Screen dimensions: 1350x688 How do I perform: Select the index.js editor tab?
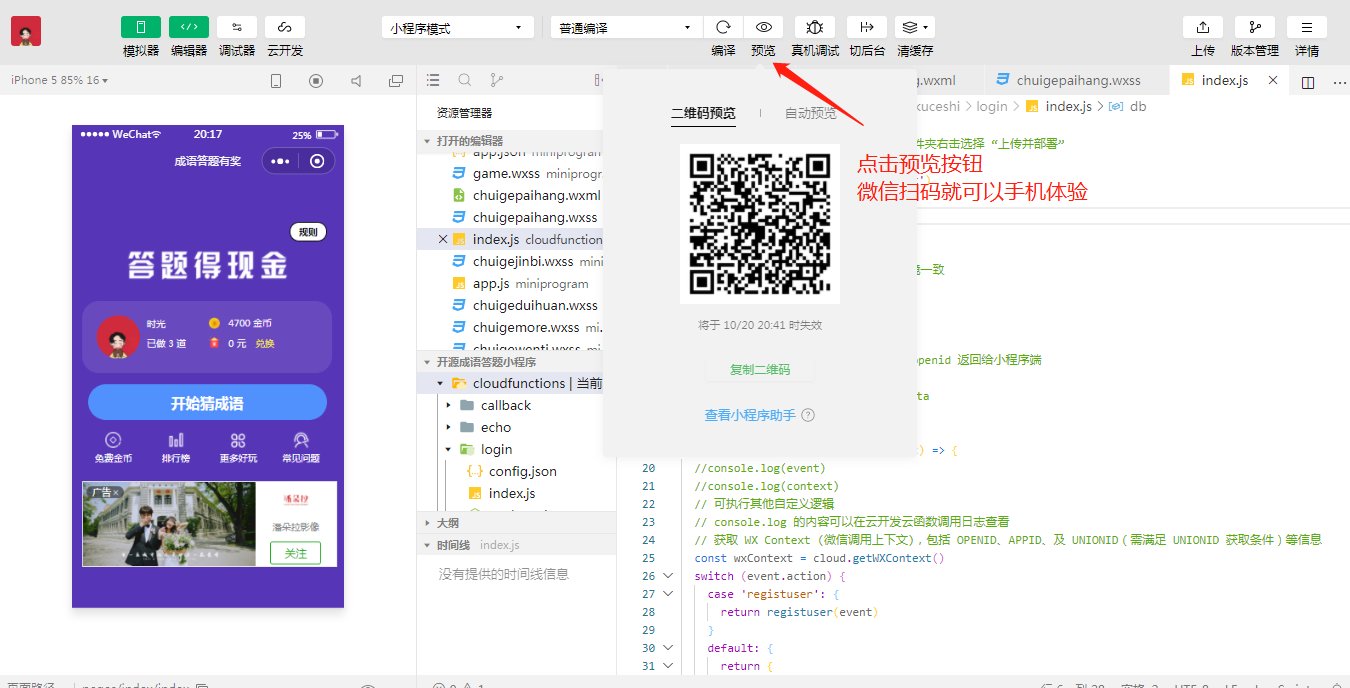point(1224,80)
